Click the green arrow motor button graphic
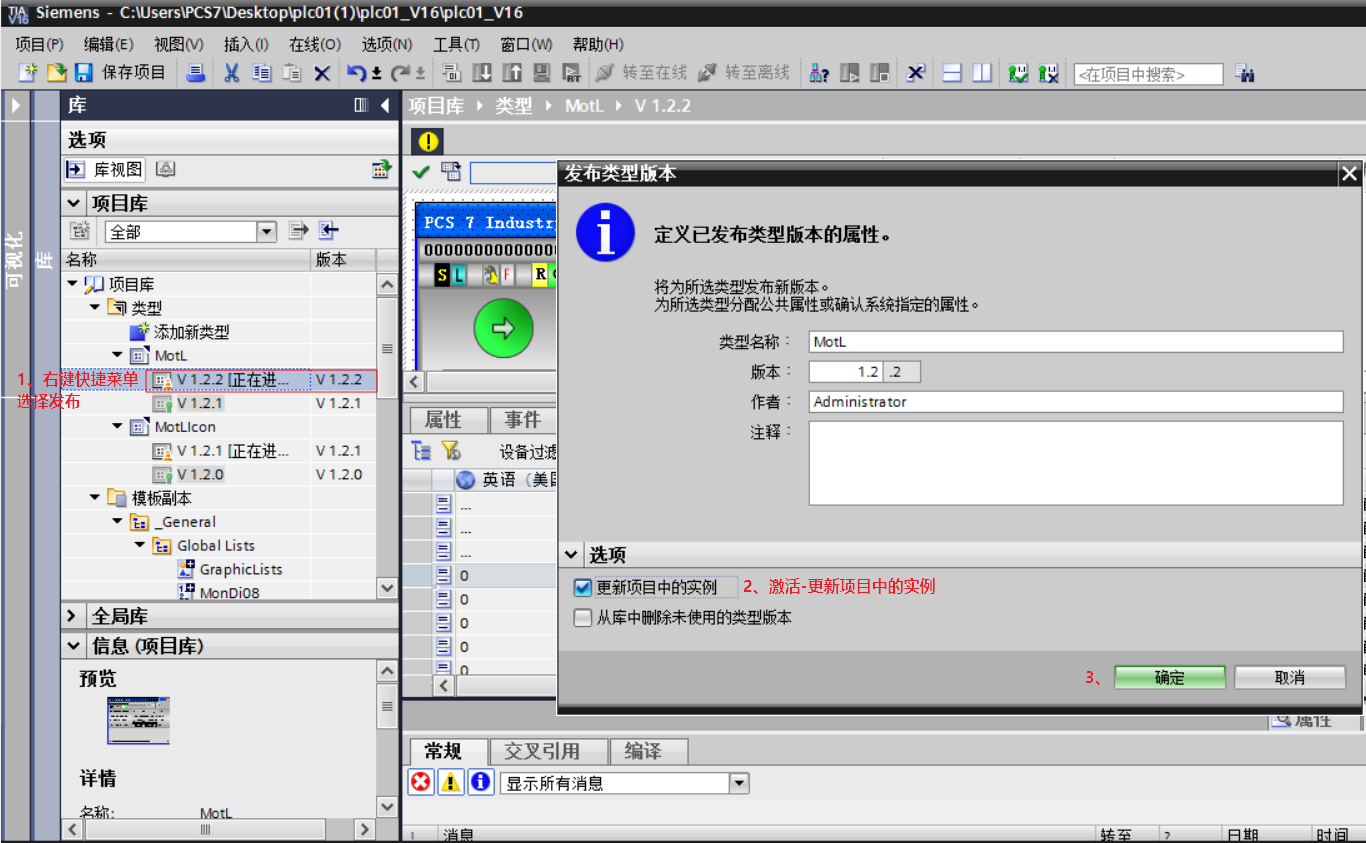Image resolution: width=1366 pixels, height=843 pixels. tap(503, 327)
